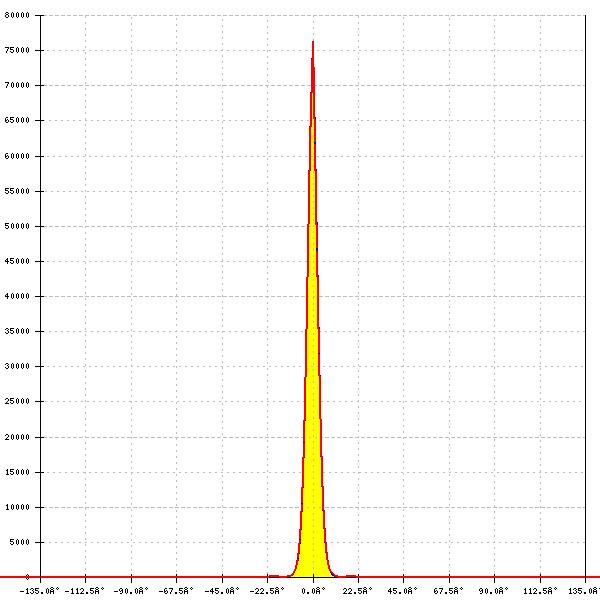
Task: Click the -135.0 x-axis label
Action: pyautogui.click(x=39, y=591)
